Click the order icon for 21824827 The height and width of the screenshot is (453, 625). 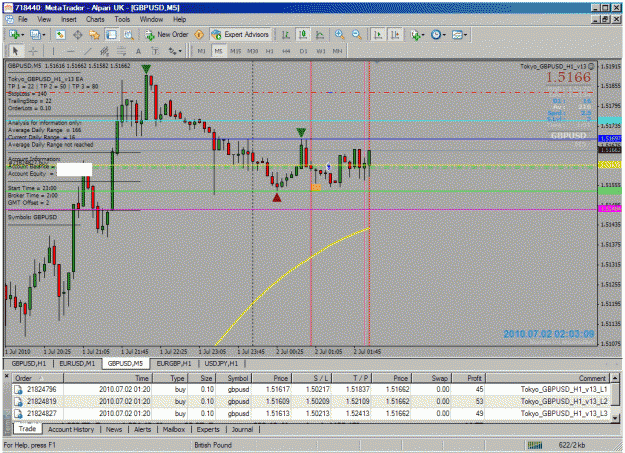(x=18, y=414)
